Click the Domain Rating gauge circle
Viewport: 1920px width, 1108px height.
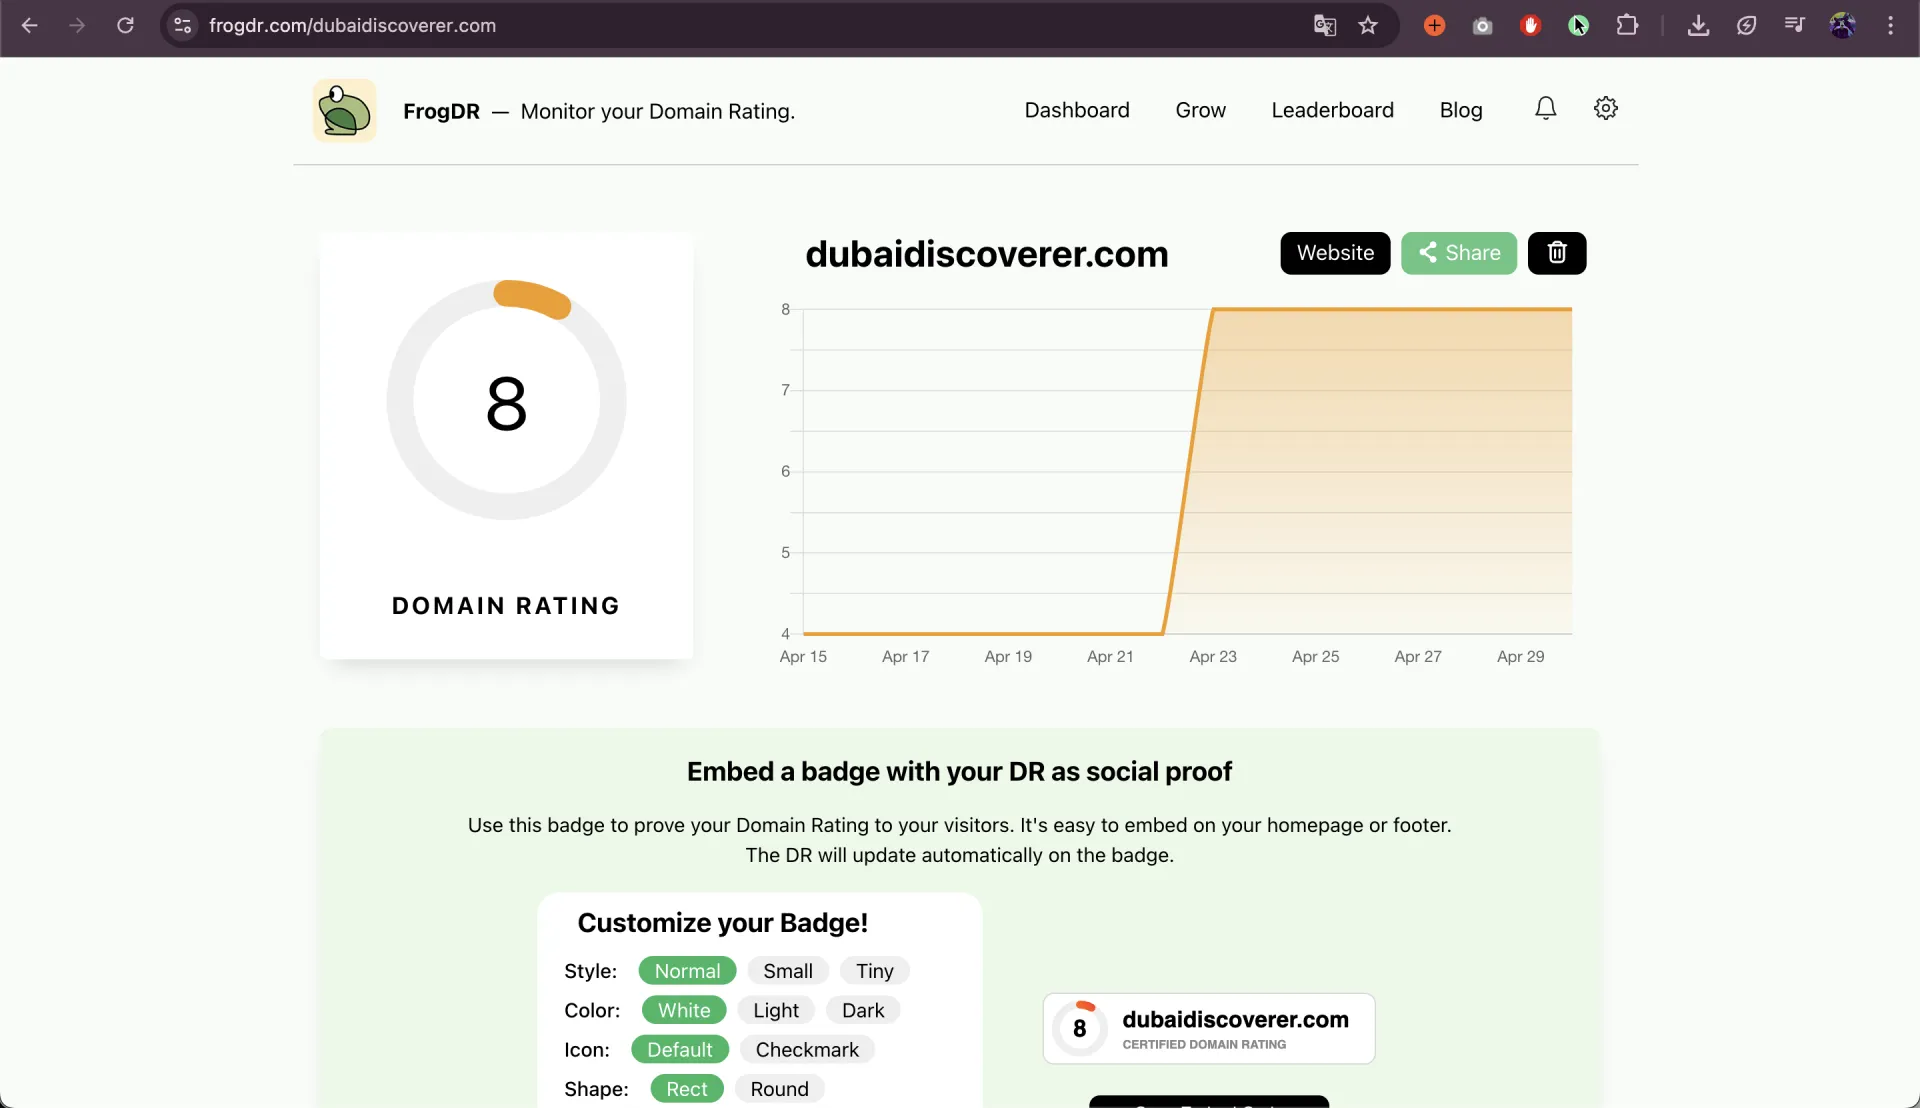click(506, 400)
